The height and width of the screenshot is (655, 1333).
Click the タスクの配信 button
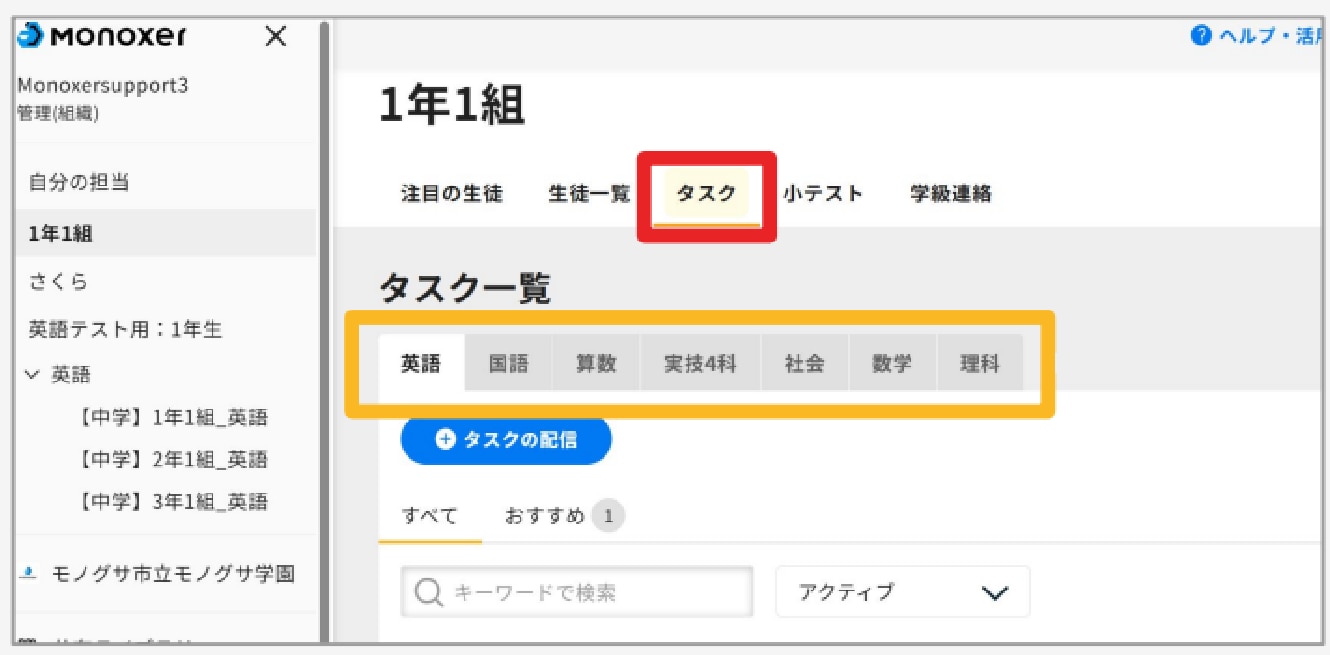pos(506,440)
